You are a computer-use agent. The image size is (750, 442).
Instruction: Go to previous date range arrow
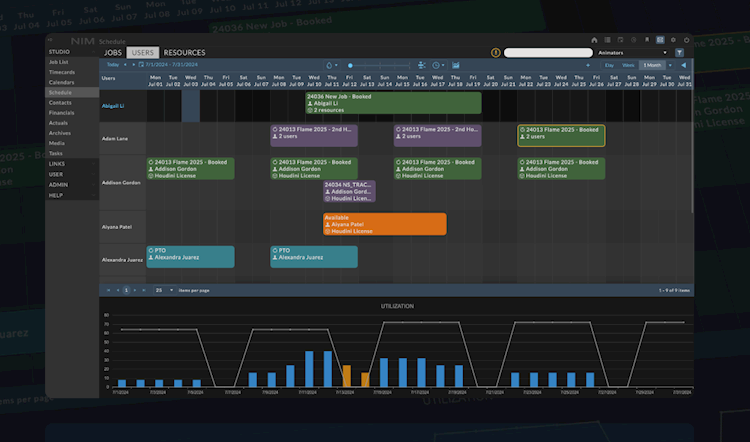(x=125, y=65)
